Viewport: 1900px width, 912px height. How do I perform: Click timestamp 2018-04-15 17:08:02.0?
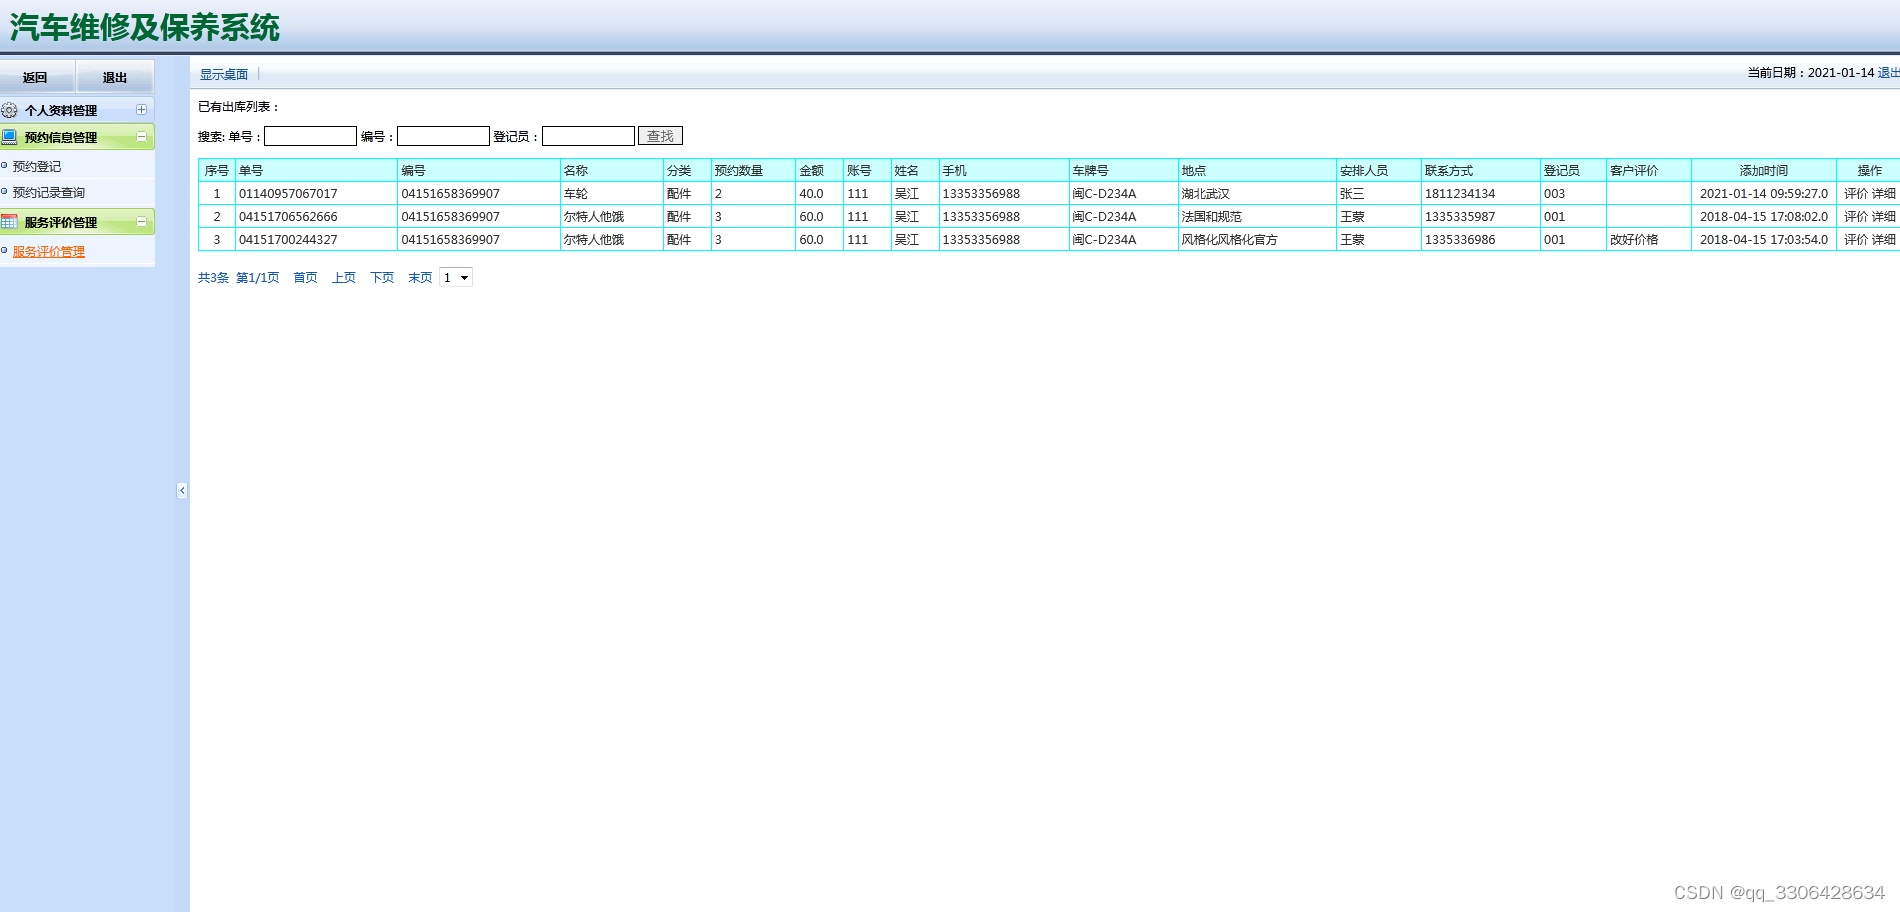click(x=1764, y=217)
